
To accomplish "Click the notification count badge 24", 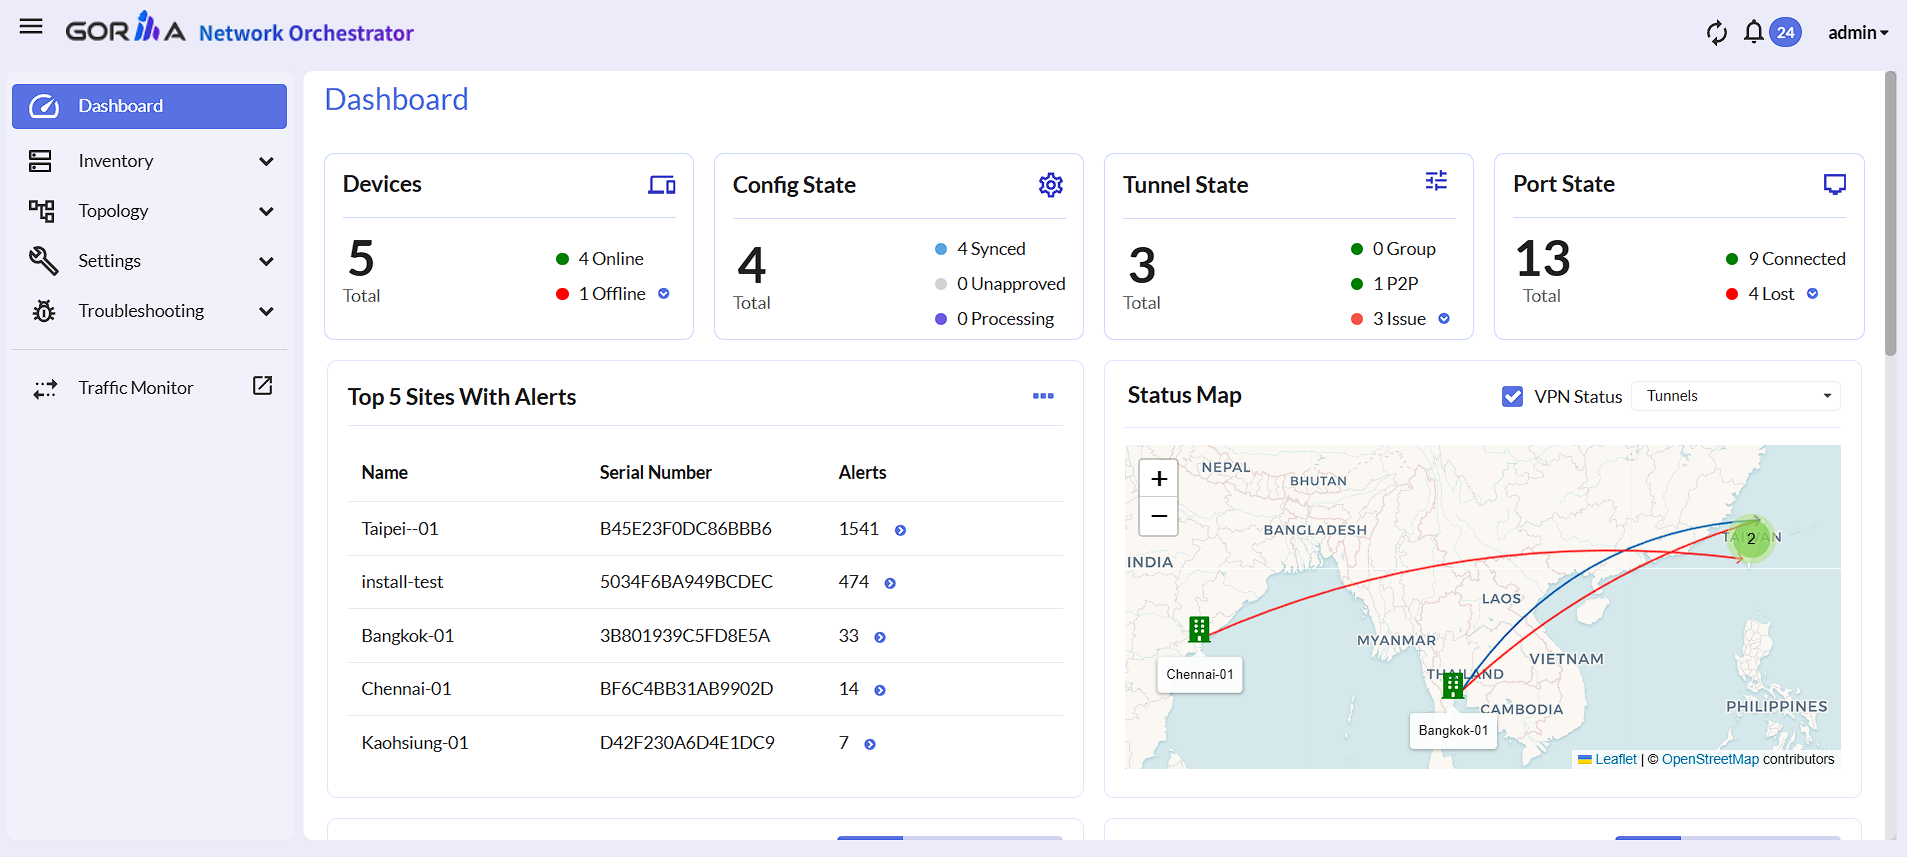I will (1786, 32).
